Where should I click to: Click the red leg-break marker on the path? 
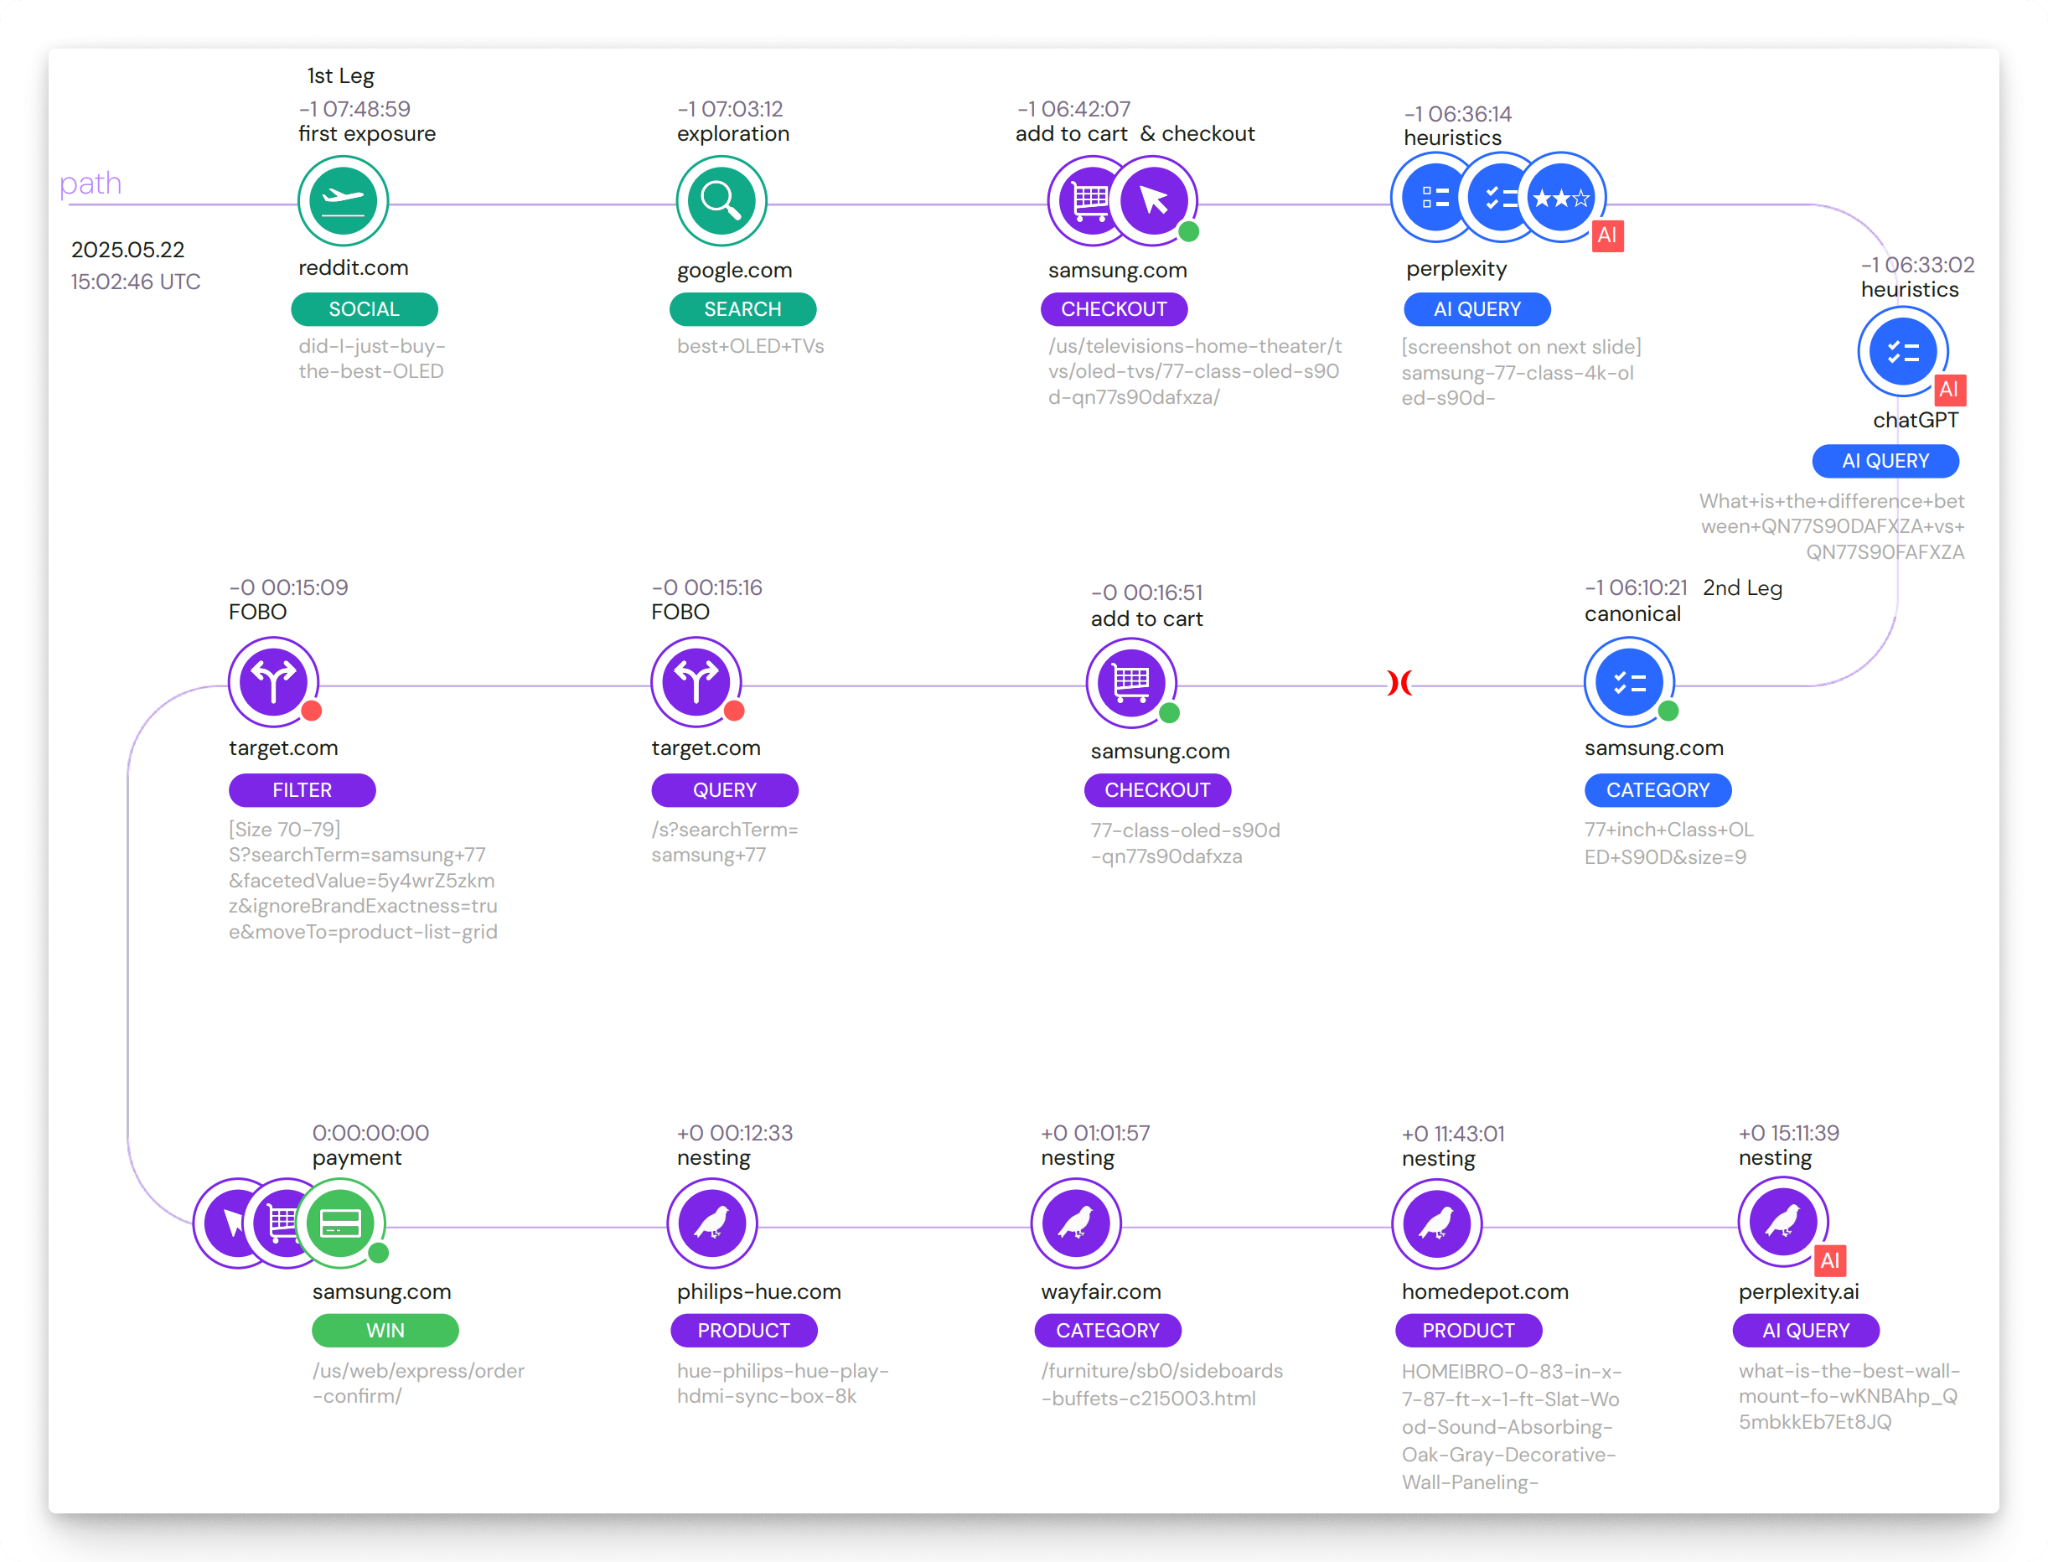point(1399,683)
